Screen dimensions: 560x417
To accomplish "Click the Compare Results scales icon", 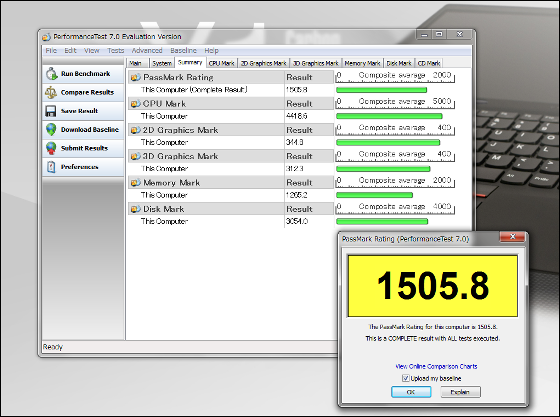I will pyautogui.click(x=51, y=92).
